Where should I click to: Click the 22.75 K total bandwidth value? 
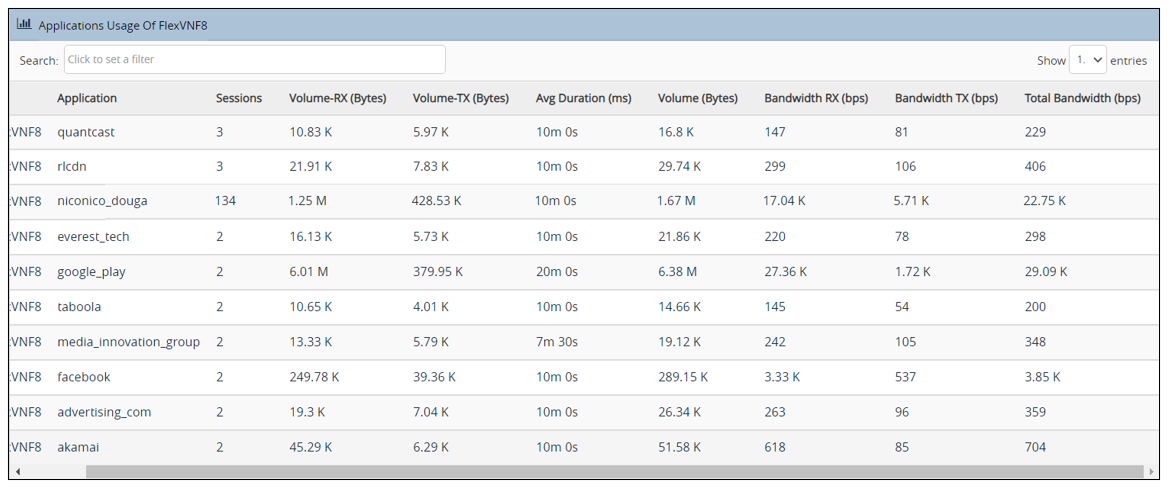click(x=1044, y=201)
